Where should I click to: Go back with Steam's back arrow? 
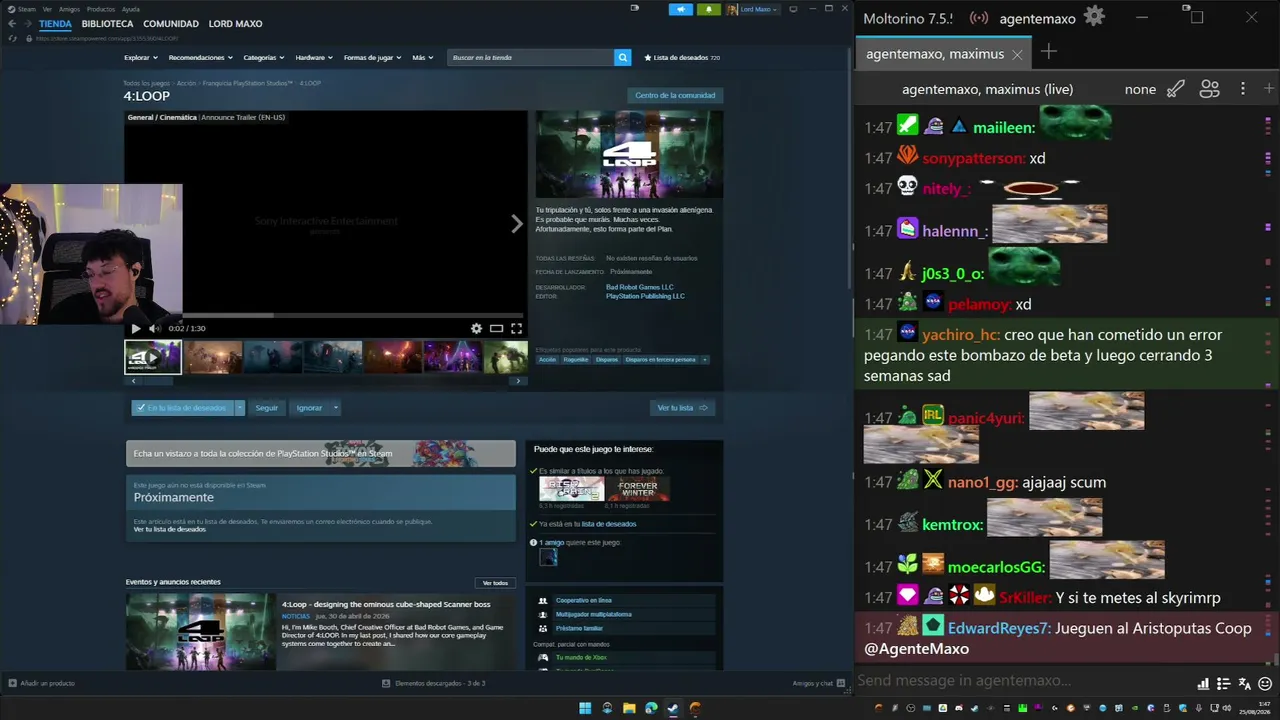[x=12, y=24]
